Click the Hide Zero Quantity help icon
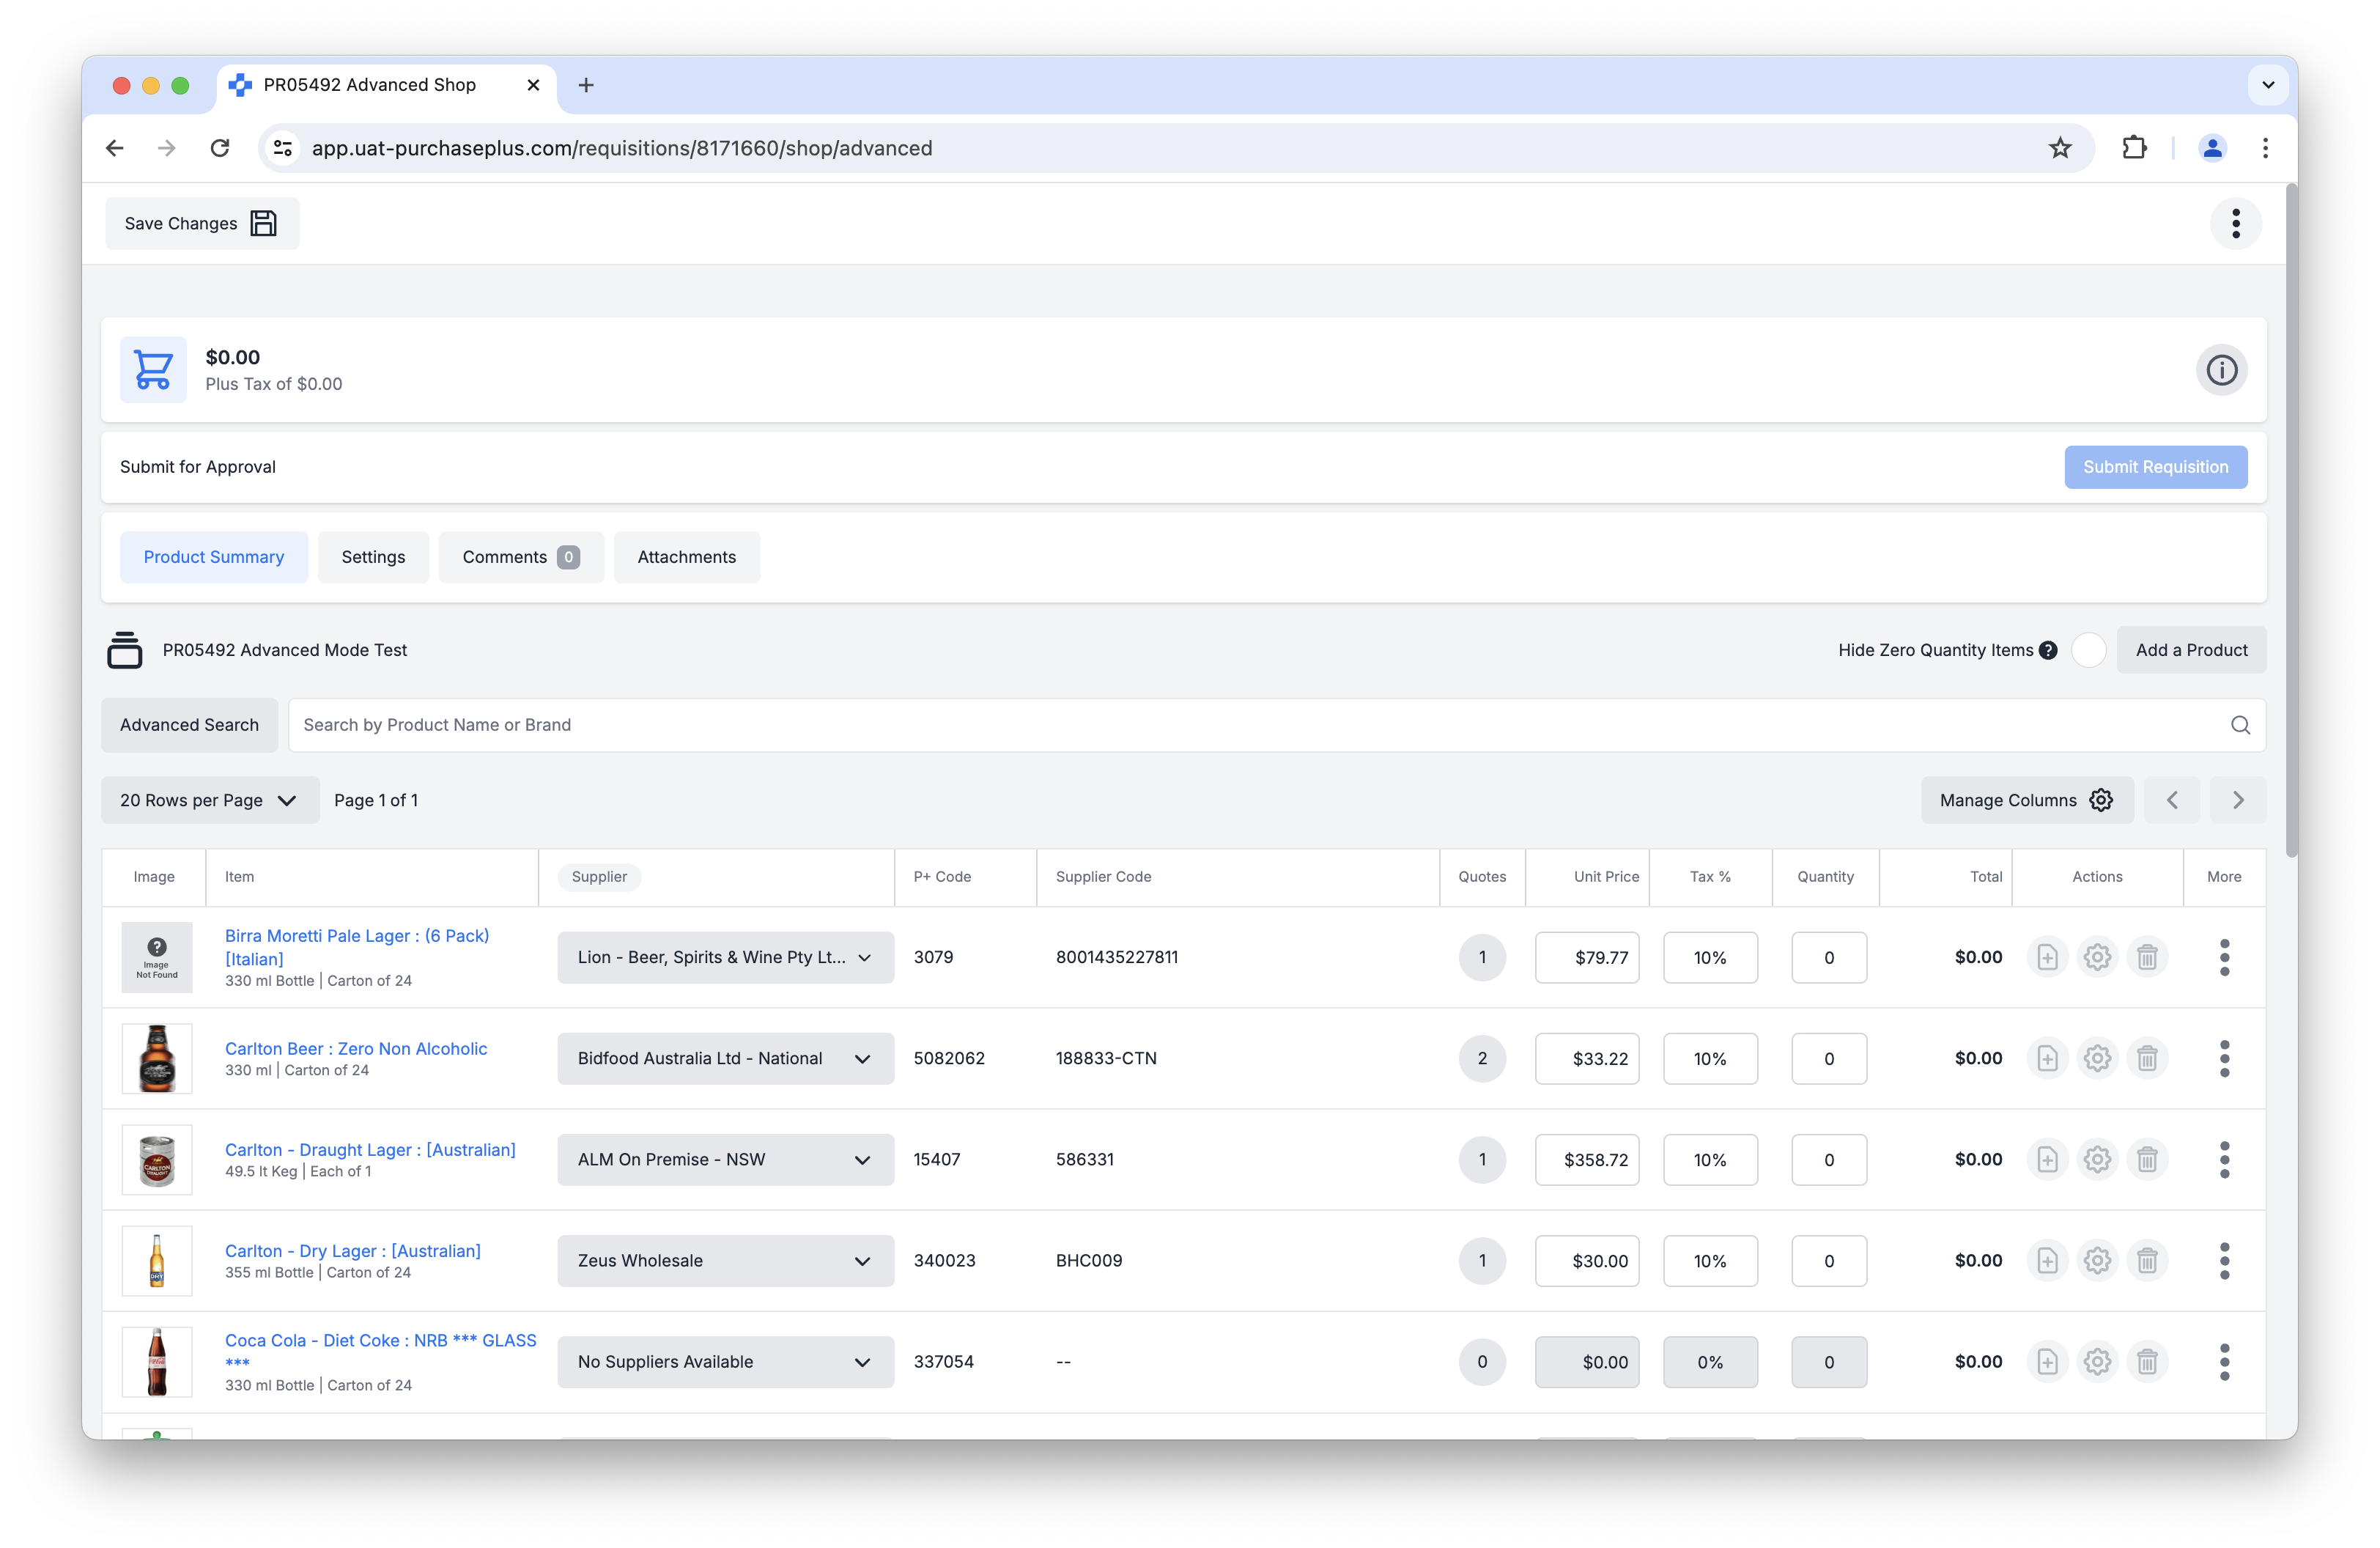 click(x=2048, y=650)
